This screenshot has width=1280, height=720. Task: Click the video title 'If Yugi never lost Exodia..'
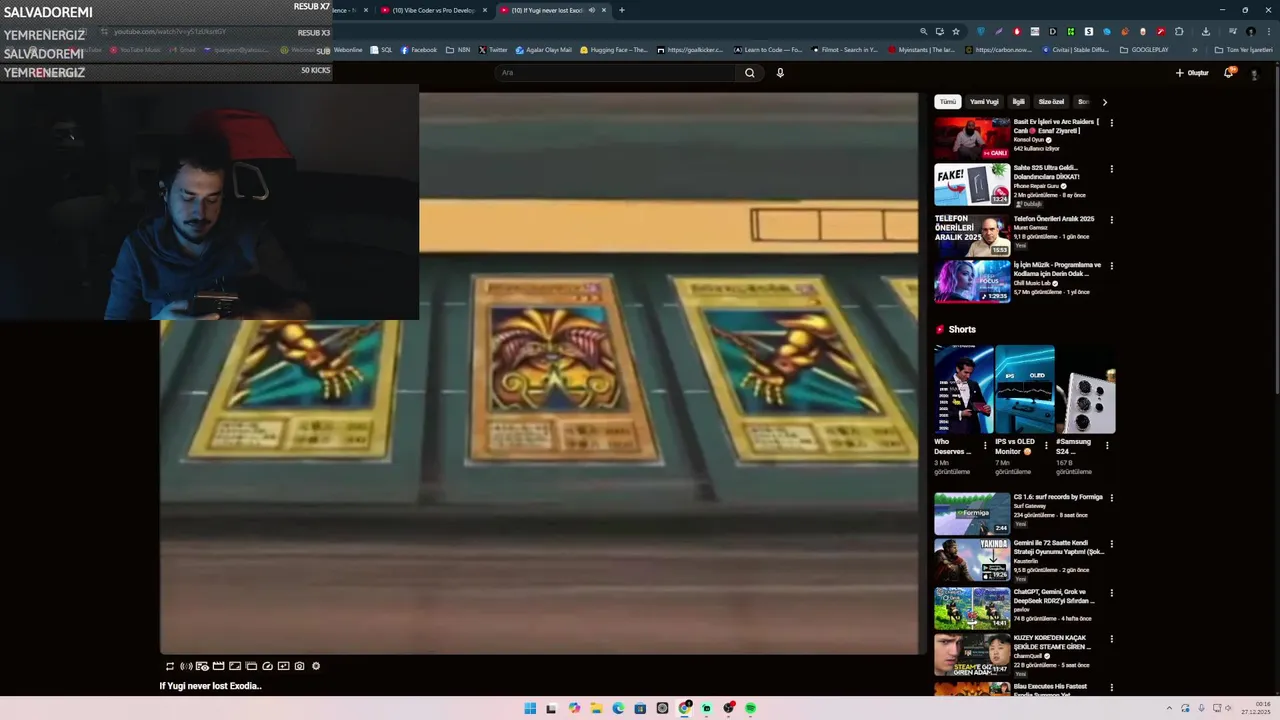pos(210,686)
